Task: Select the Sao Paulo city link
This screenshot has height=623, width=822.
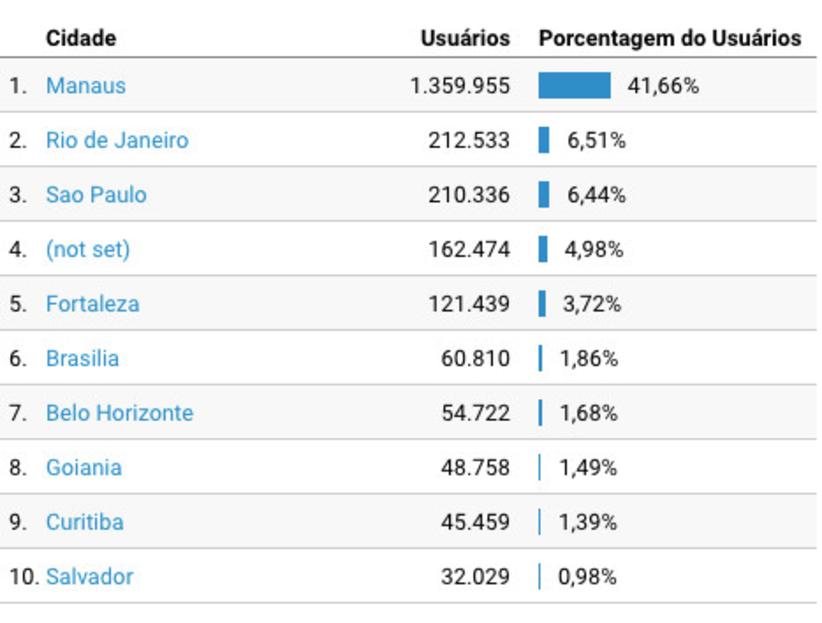Action: [x=96, y=195]
